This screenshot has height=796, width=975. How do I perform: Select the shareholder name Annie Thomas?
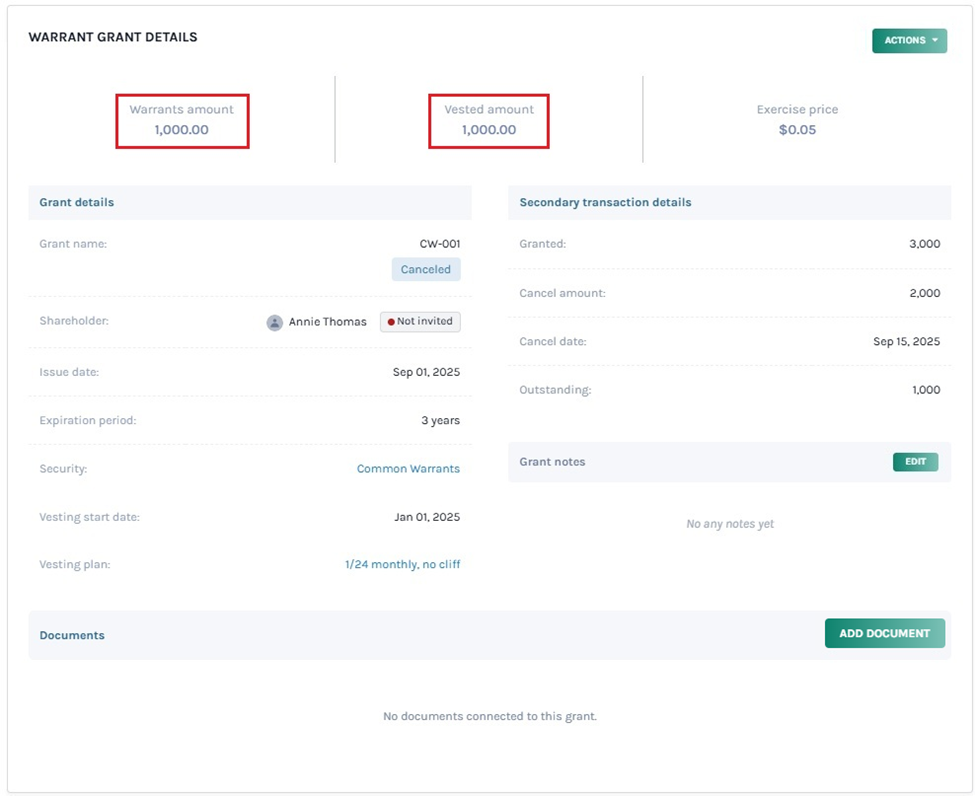327,322
